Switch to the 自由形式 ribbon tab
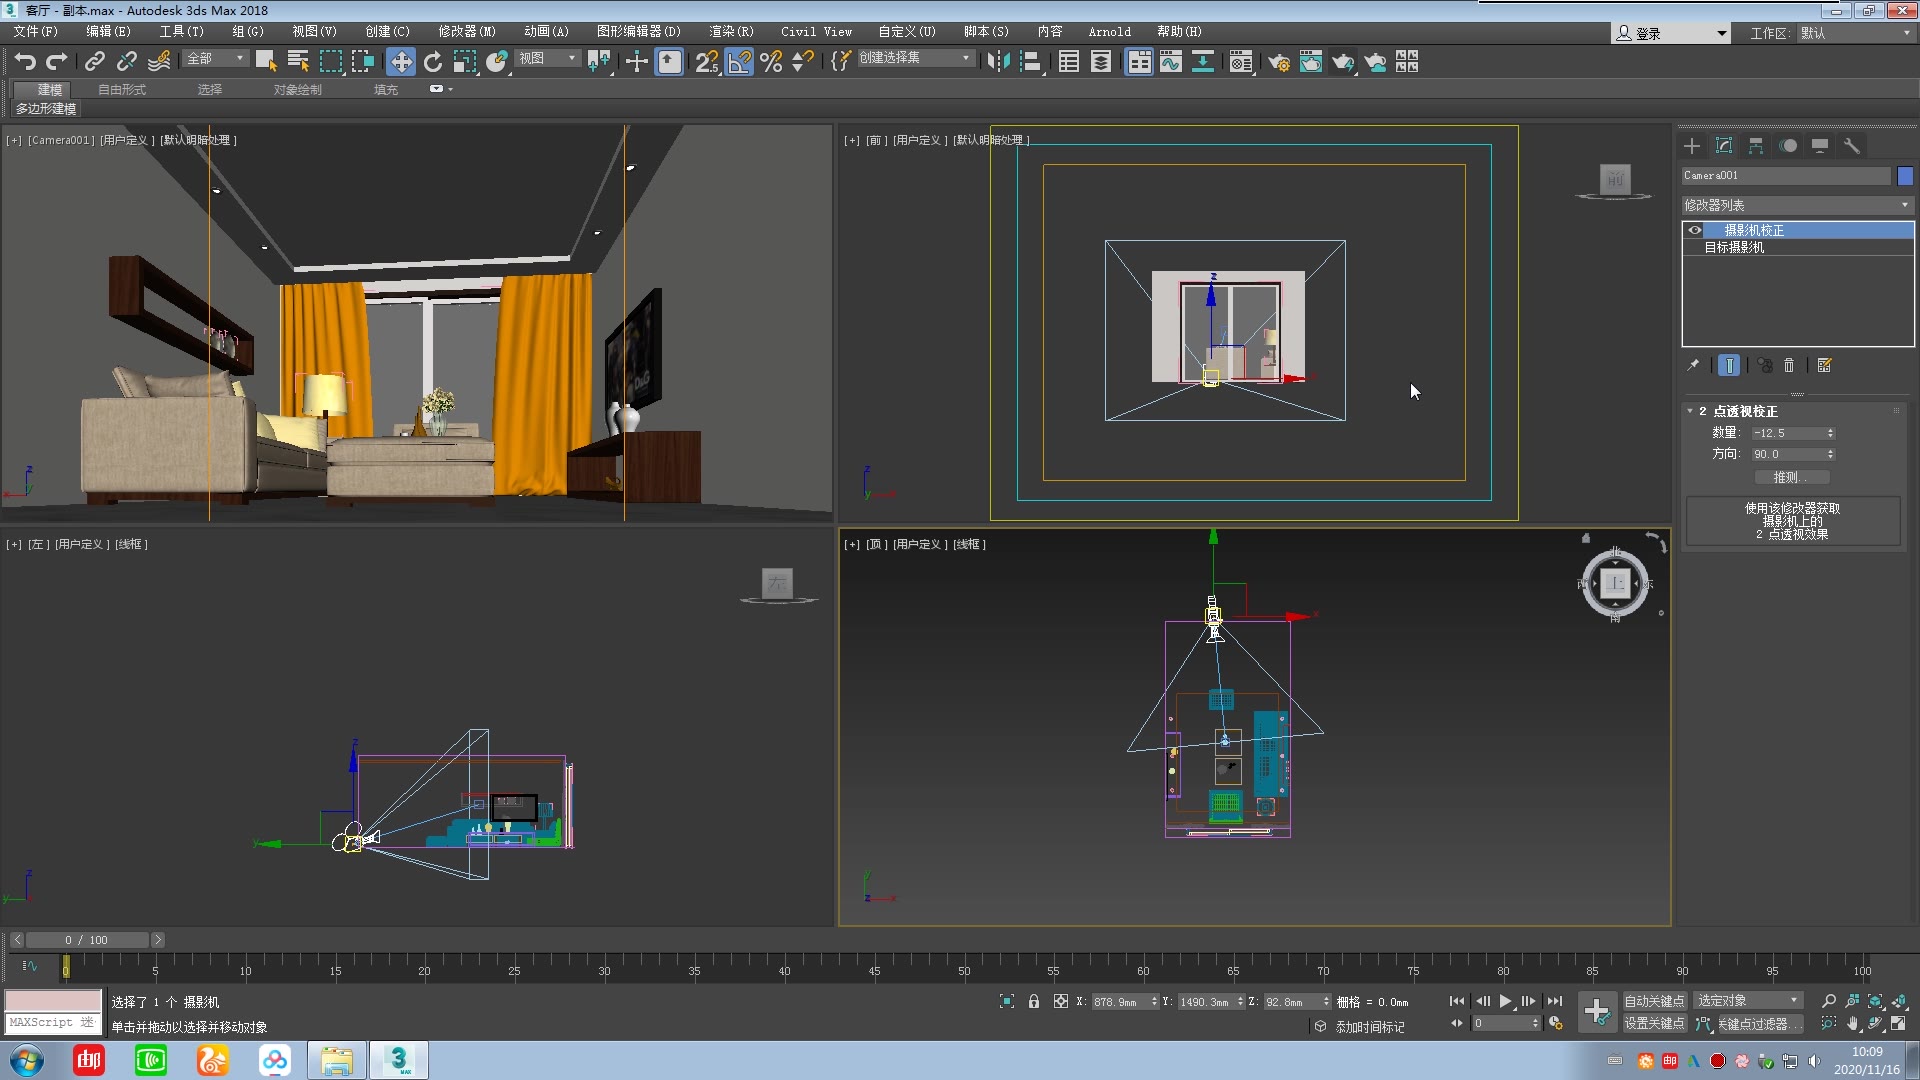The image size is (1920, 1080). coord(120,89)
